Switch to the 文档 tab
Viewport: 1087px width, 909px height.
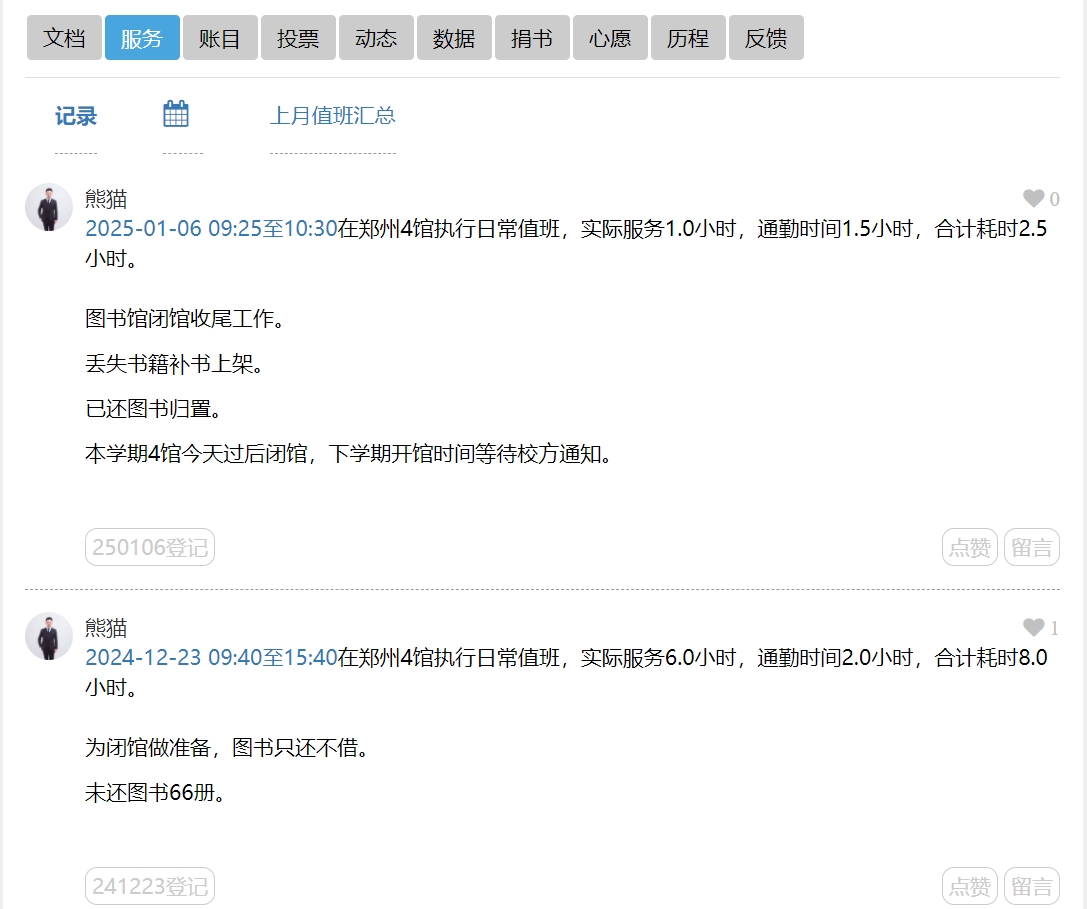click(64, 39)
